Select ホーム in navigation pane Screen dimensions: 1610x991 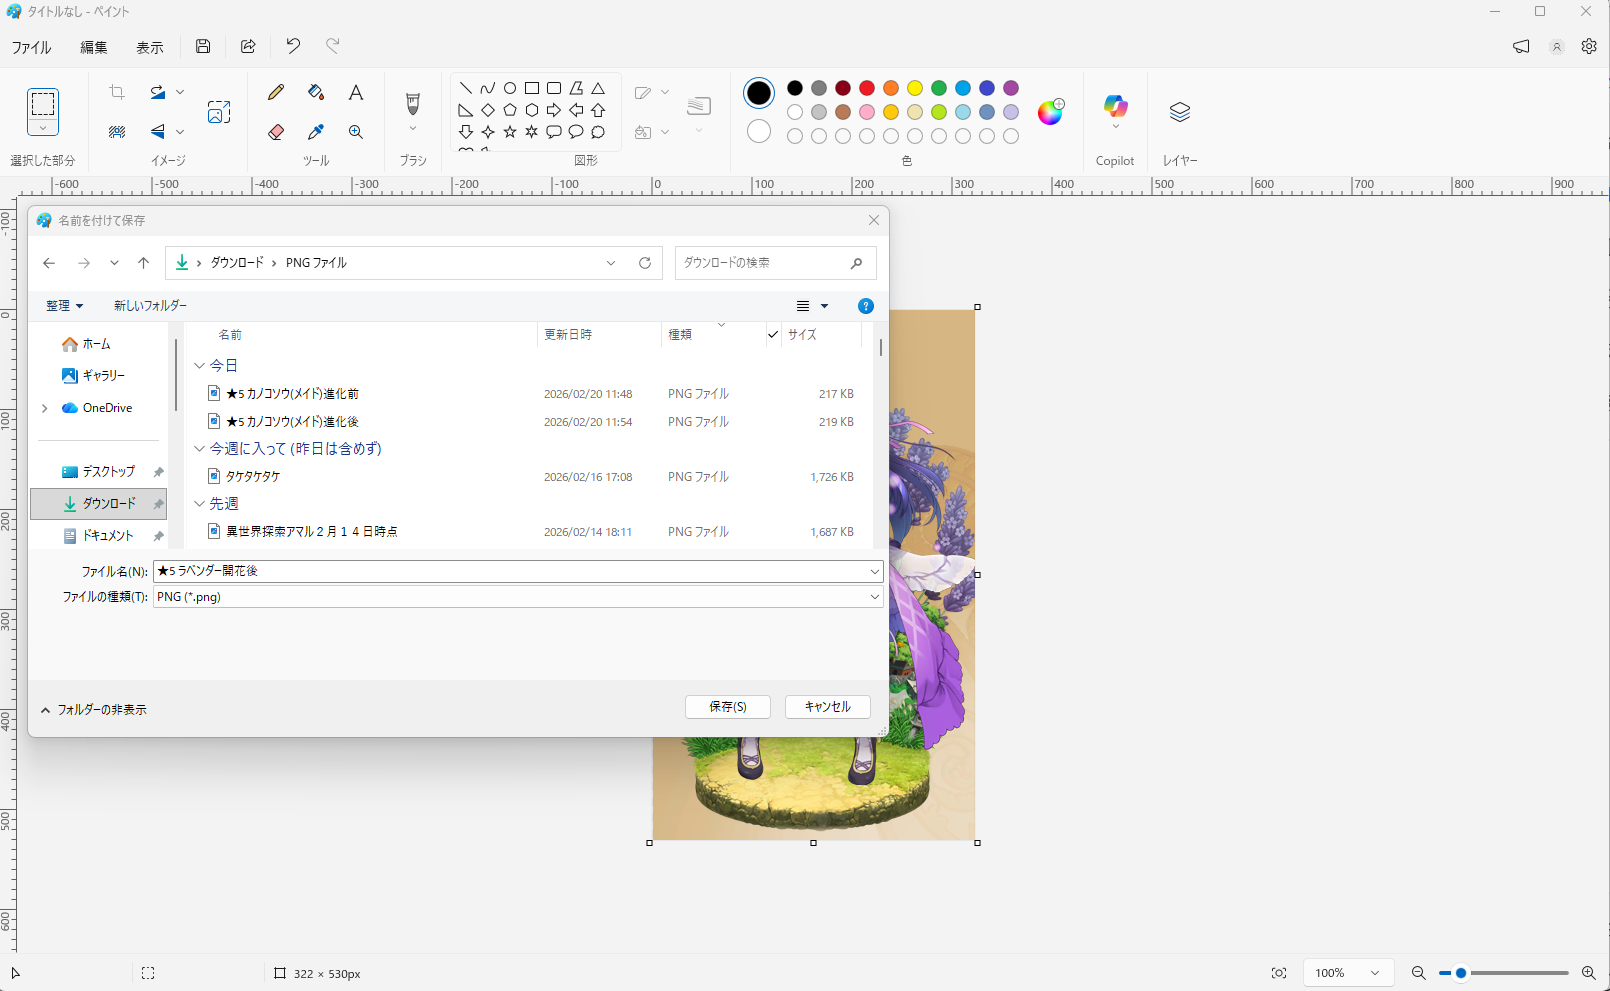pyautogui.click(x=98, y=344)
